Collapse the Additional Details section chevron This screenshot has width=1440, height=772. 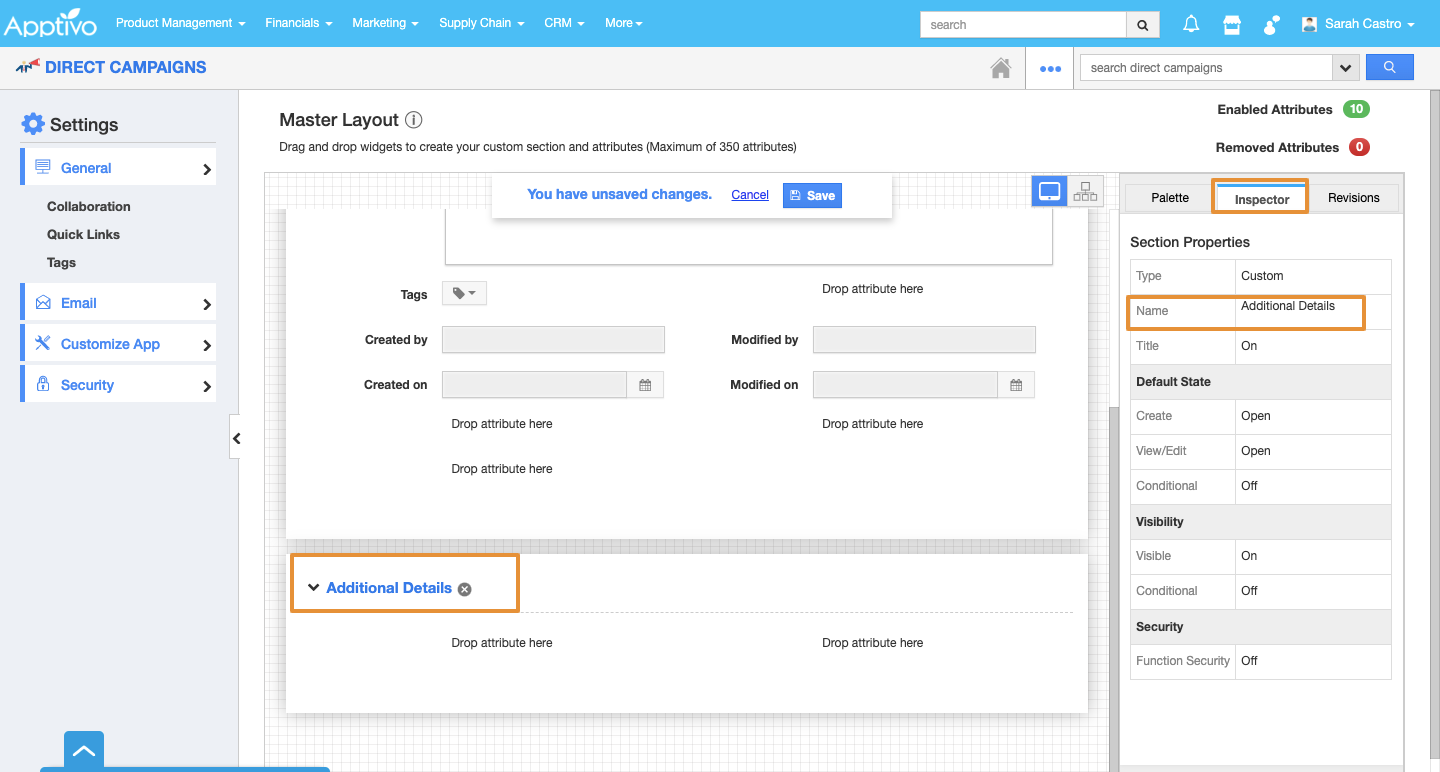[313, 588]
